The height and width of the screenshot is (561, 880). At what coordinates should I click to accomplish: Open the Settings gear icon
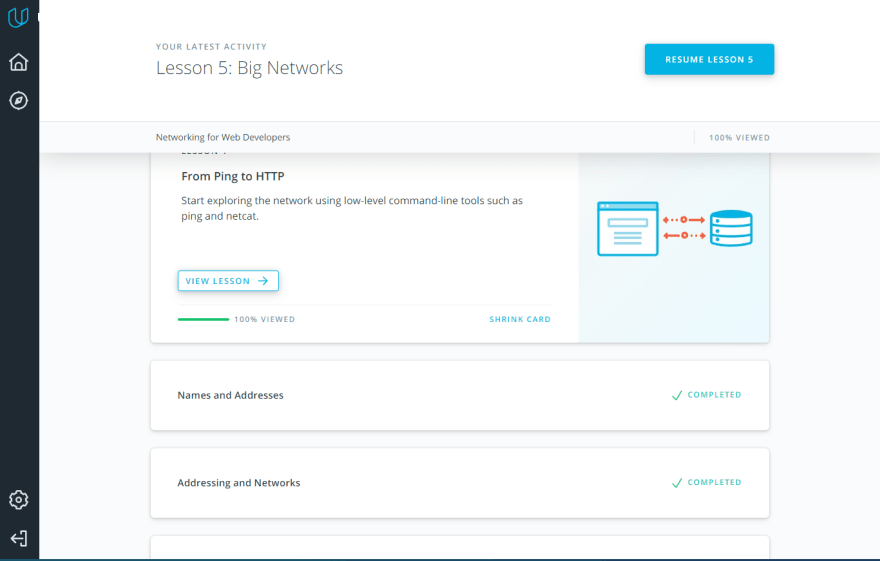pos(19,499)
